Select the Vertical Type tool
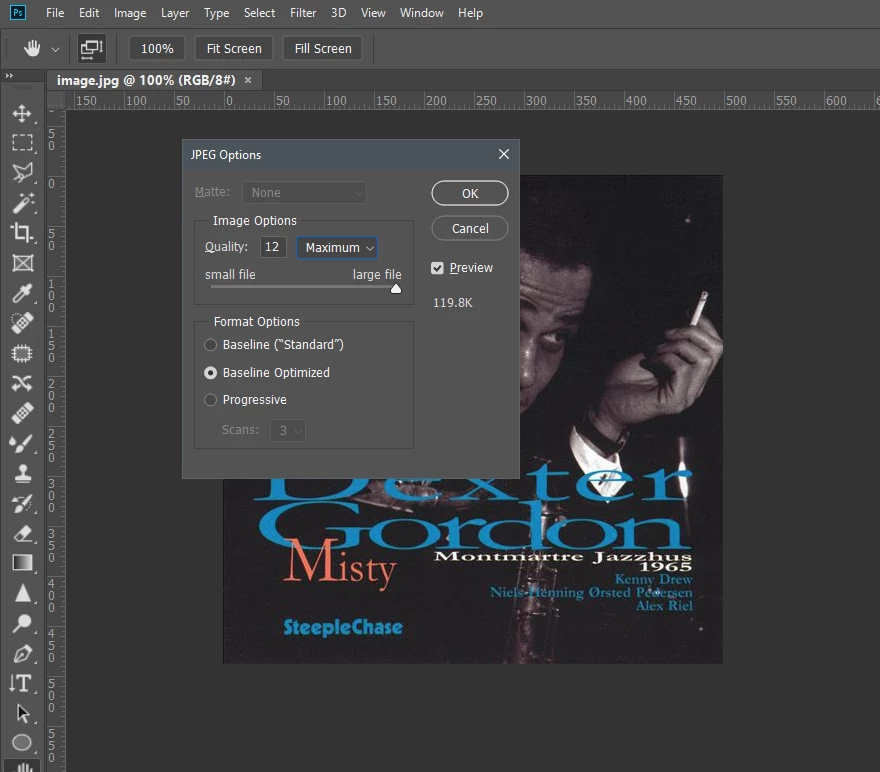This screenshot has height=772, width=880. 22,683
